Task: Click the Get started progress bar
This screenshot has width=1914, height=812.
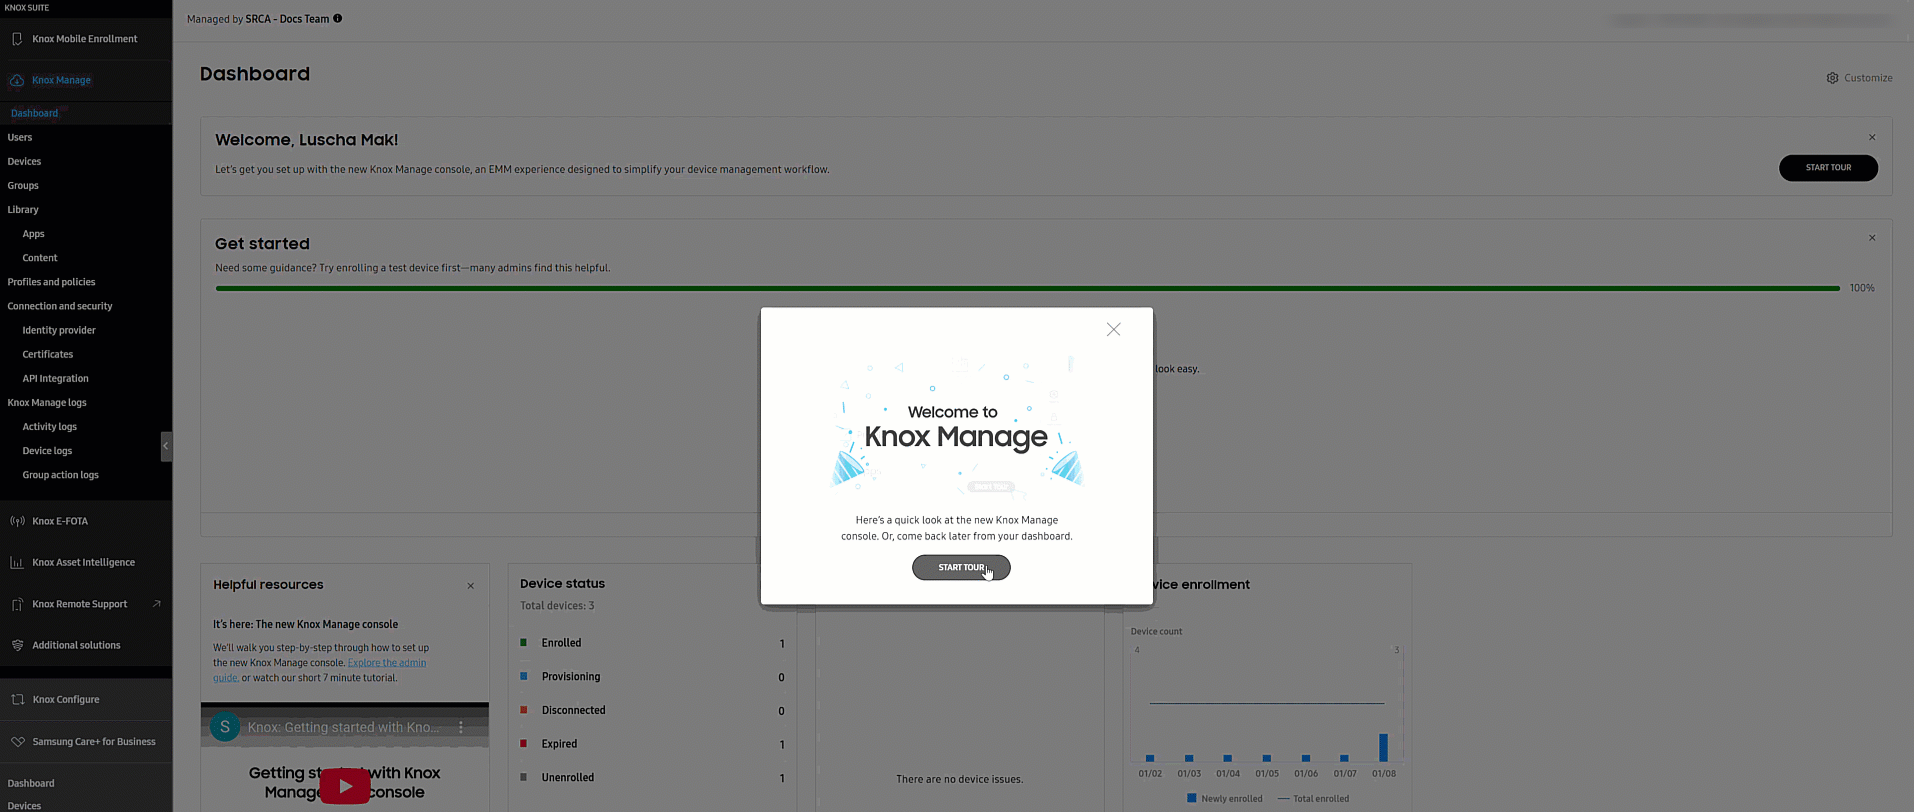Action: point(1028,288)
